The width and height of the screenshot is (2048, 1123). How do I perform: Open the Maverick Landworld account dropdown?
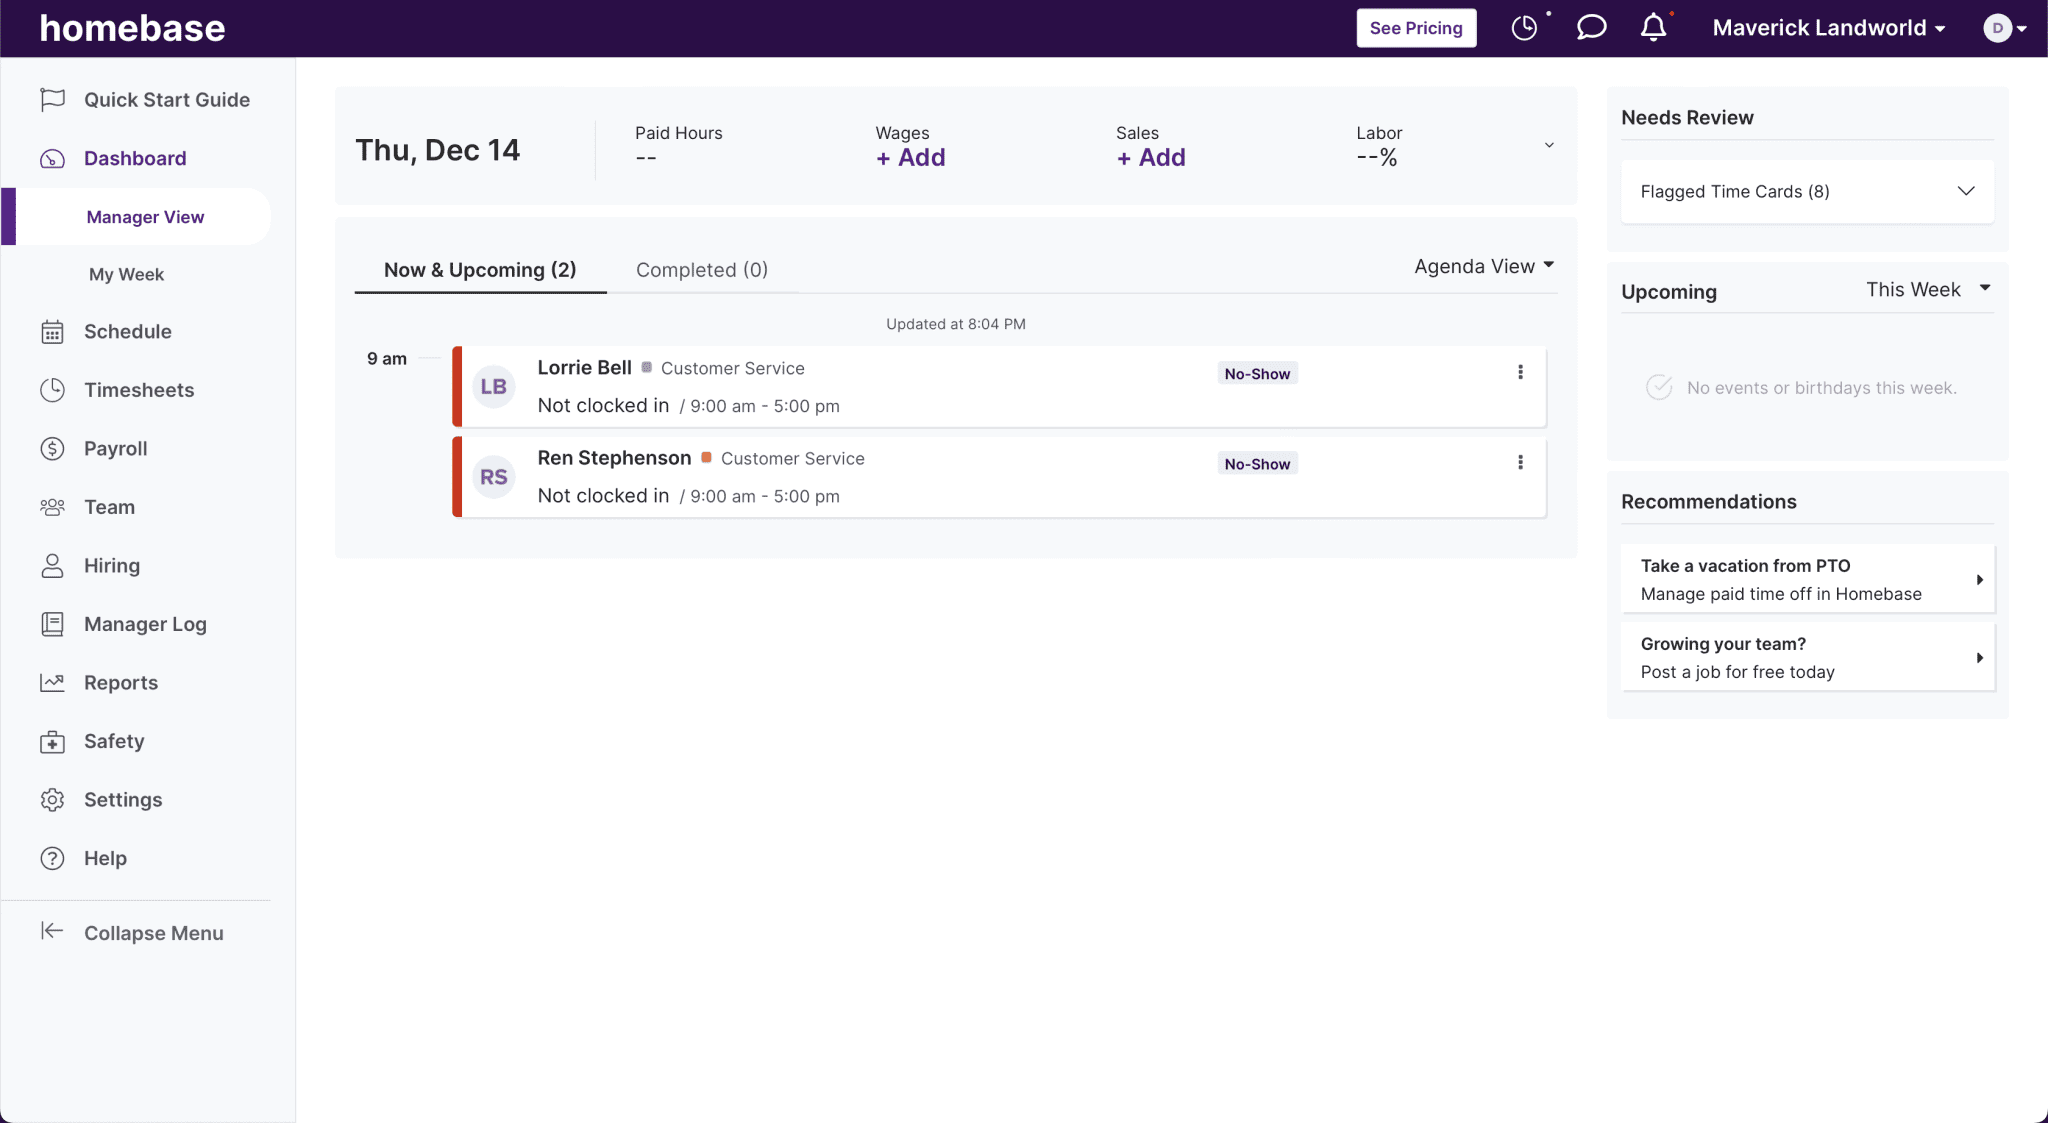pyautogui.click(x=1827, y=27)
